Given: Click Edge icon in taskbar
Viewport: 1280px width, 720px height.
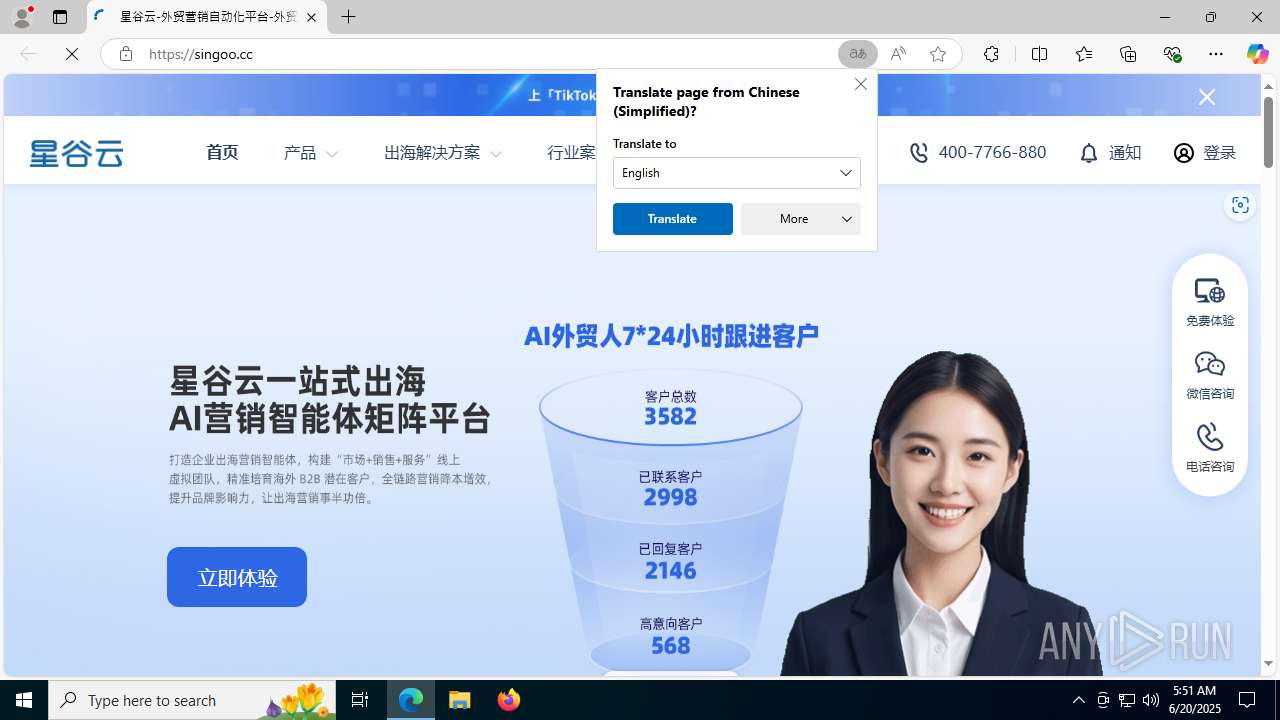Looking at the screenshot, I should pyautogui.click(x=411, y=700).
